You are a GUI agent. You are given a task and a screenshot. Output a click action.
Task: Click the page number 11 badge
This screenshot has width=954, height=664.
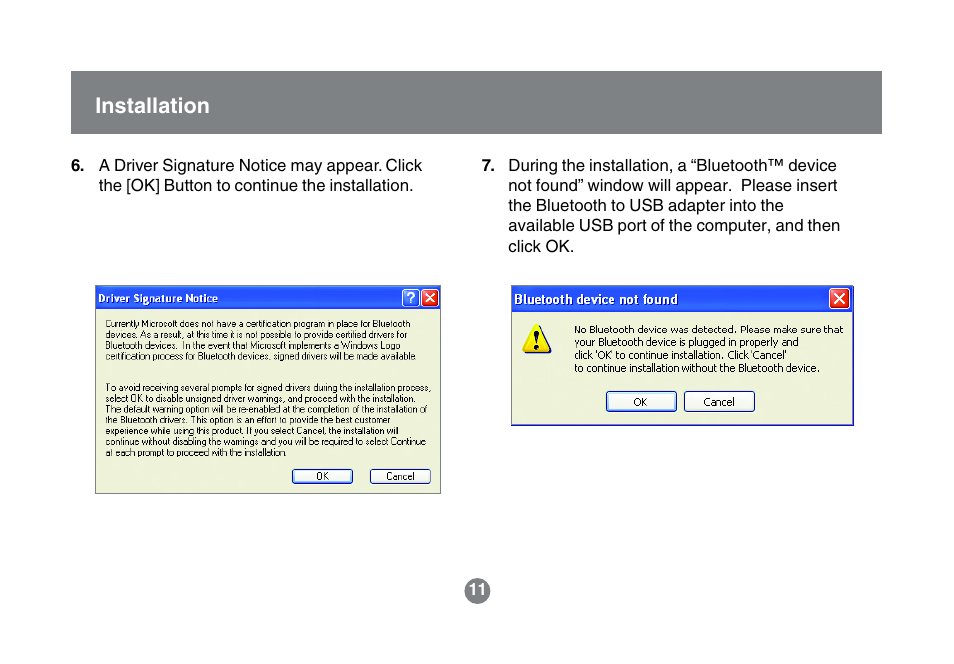click(x=477, y=590)
